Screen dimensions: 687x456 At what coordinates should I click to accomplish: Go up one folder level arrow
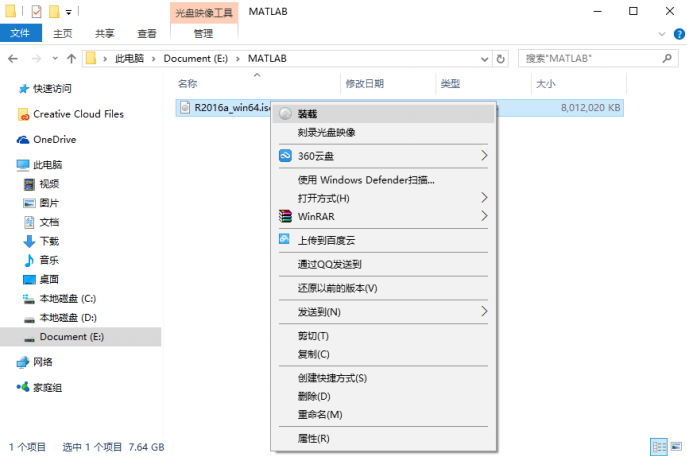(x=71, y=59)
